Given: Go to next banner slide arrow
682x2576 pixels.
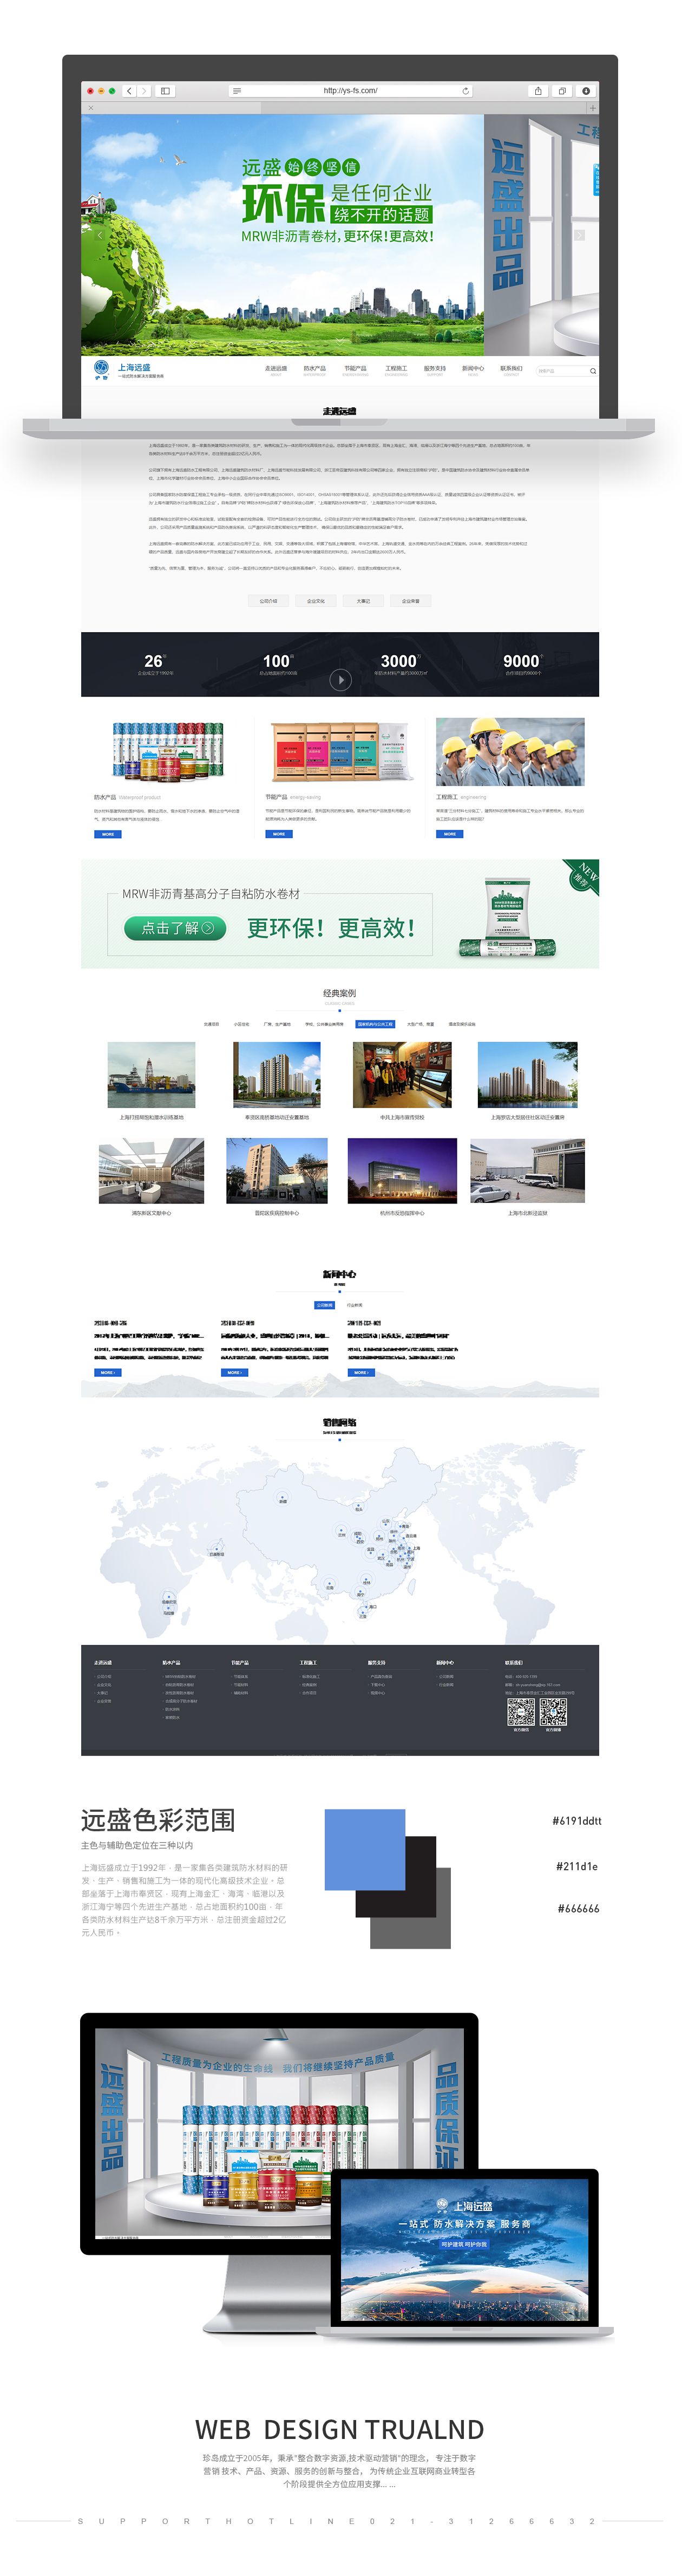Looking at the screenshot, I should point(579,235).
